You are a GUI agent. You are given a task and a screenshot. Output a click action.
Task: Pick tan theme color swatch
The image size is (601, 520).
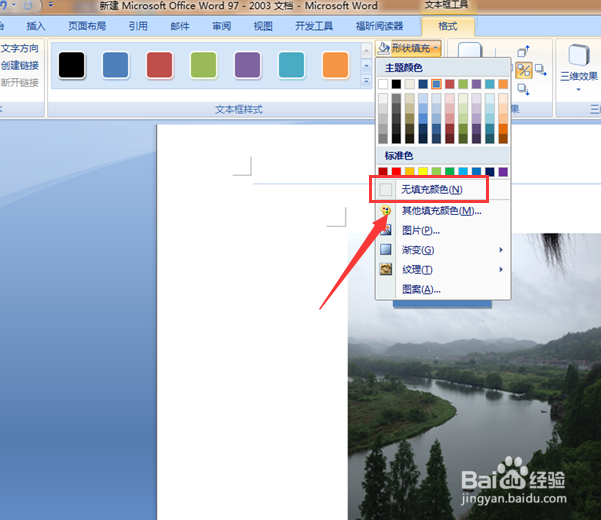pos(410,84)
